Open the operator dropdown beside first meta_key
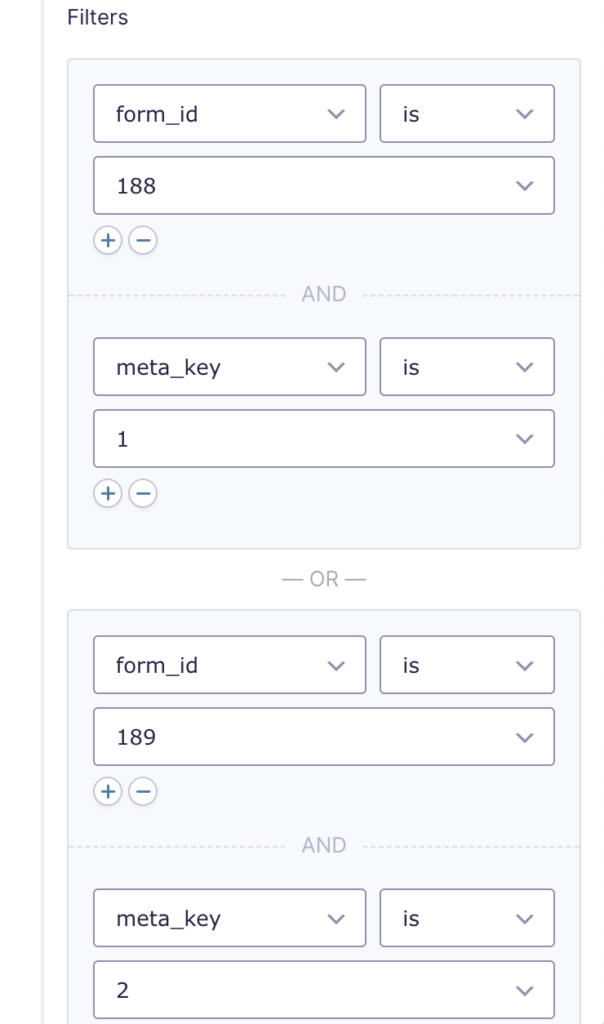This screenshot has width=604, height=1024. (x=467, y=366)
